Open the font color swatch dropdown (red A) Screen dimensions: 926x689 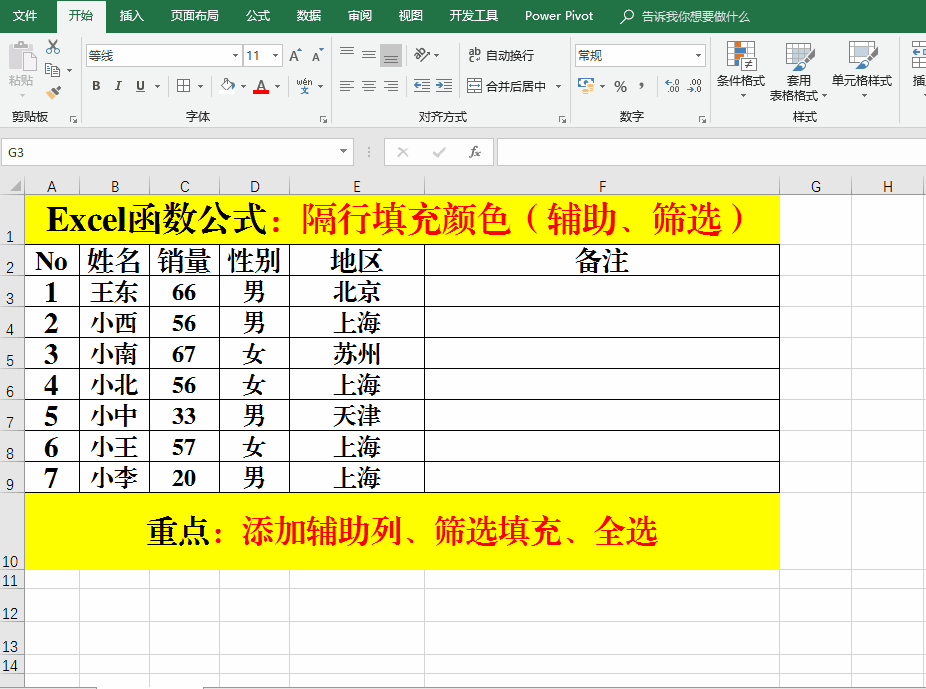point(276,85)
